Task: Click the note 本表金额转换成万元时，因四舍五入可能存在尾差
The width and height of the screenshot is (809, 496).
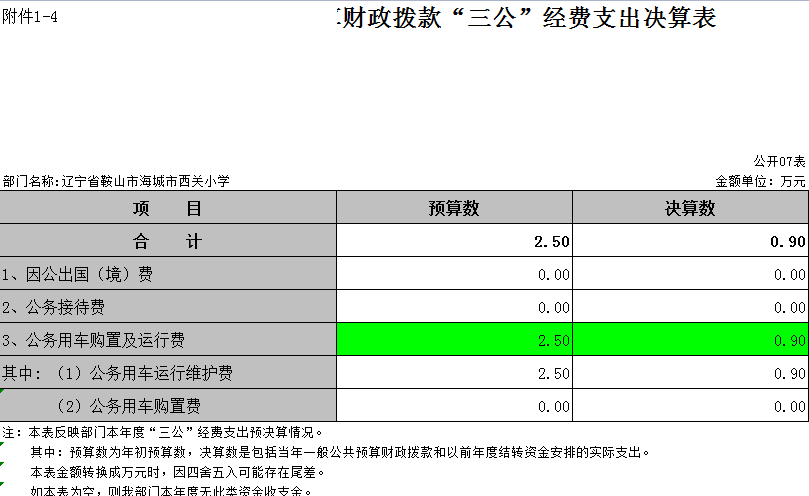Action: [x=178, y=472]
